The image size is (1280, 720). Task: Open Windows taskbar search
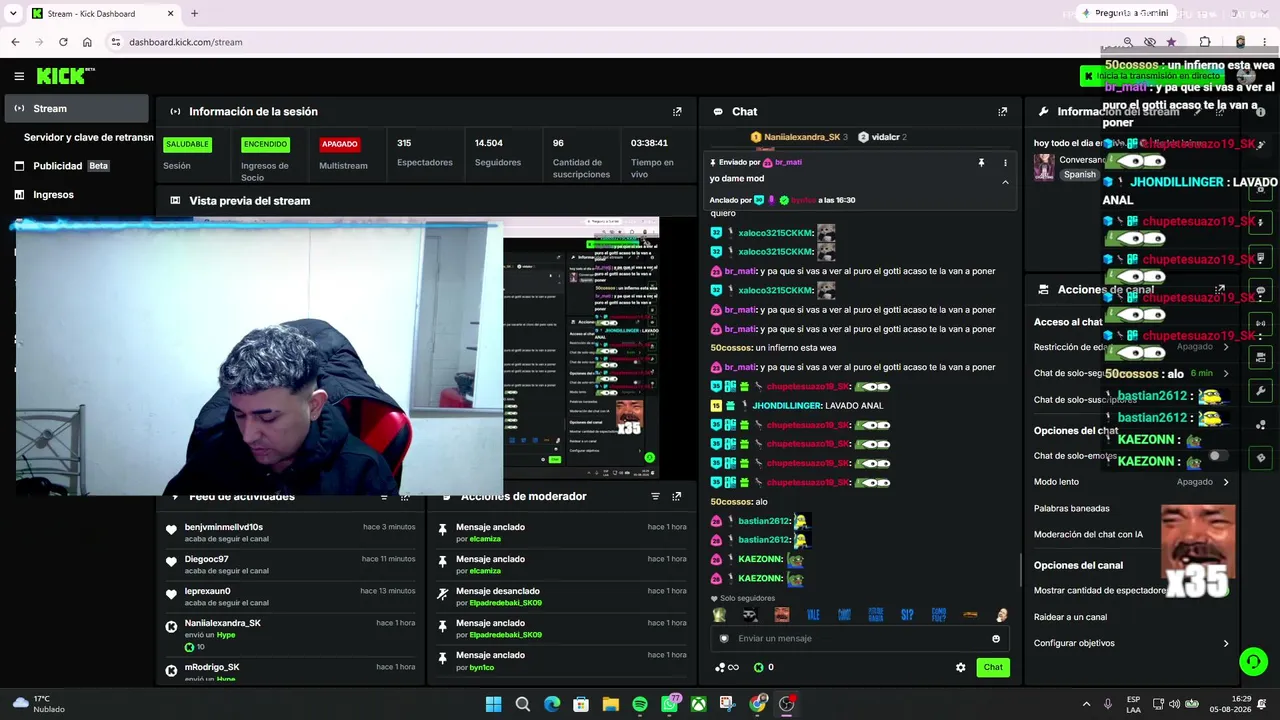(522, 704)
